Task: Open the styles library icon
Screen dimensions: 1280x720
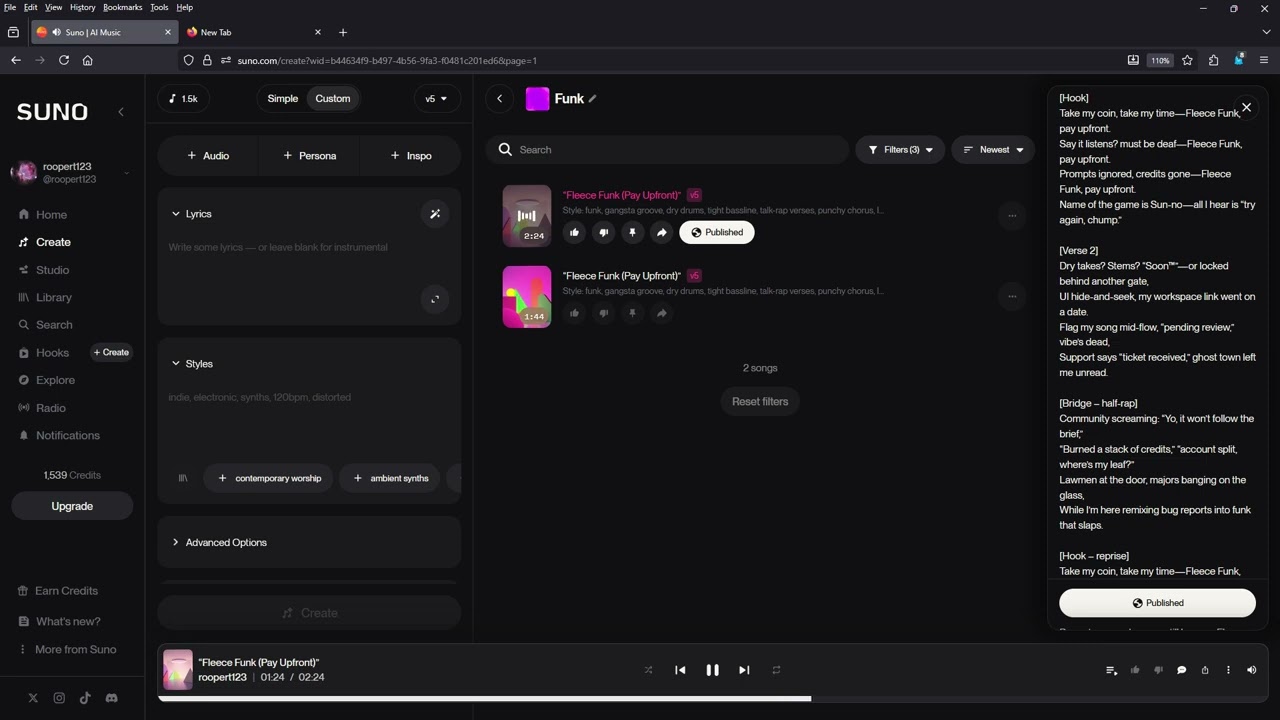Action: pos(183,478)
